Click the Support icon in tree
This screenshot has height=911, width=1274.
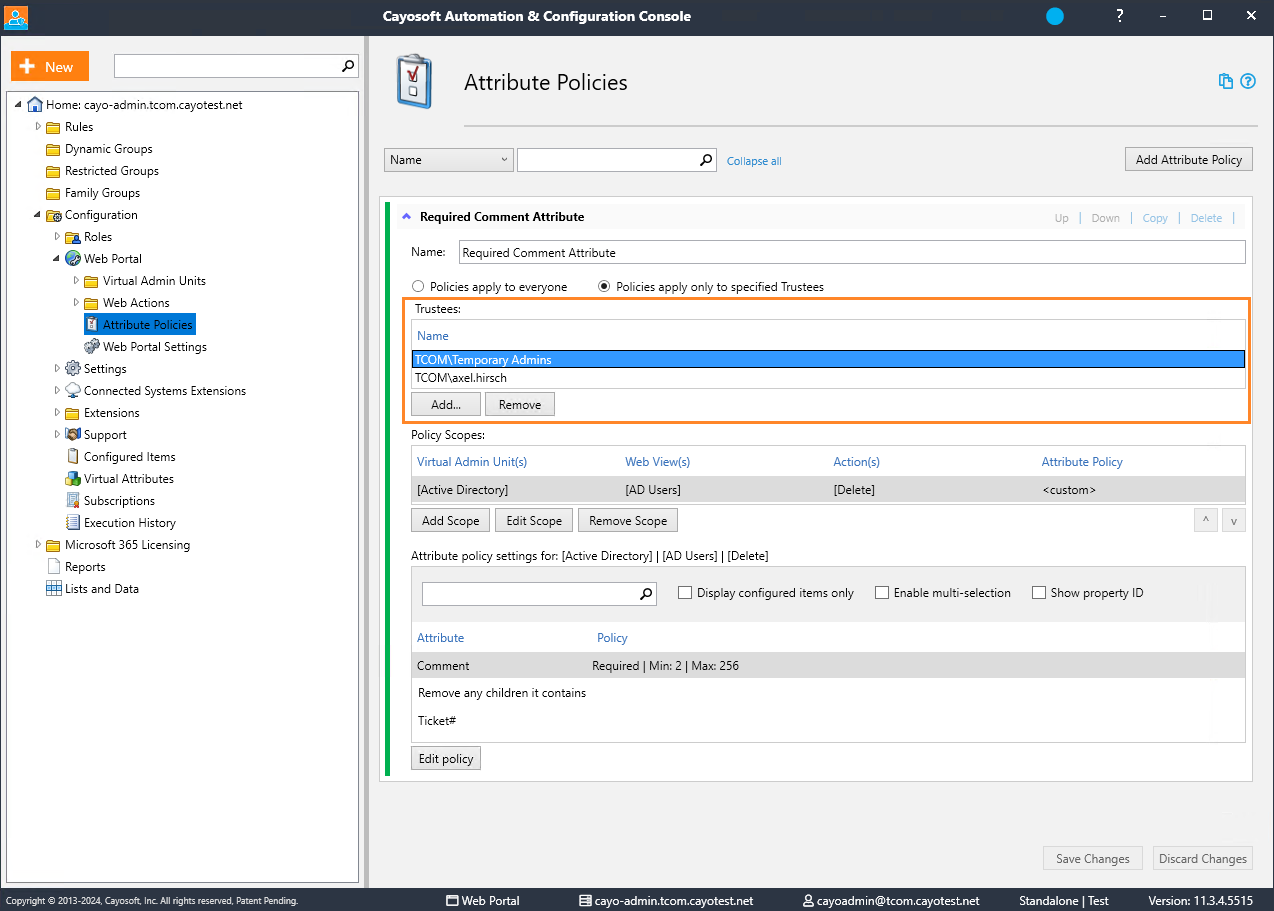click(x=72, y=435)
